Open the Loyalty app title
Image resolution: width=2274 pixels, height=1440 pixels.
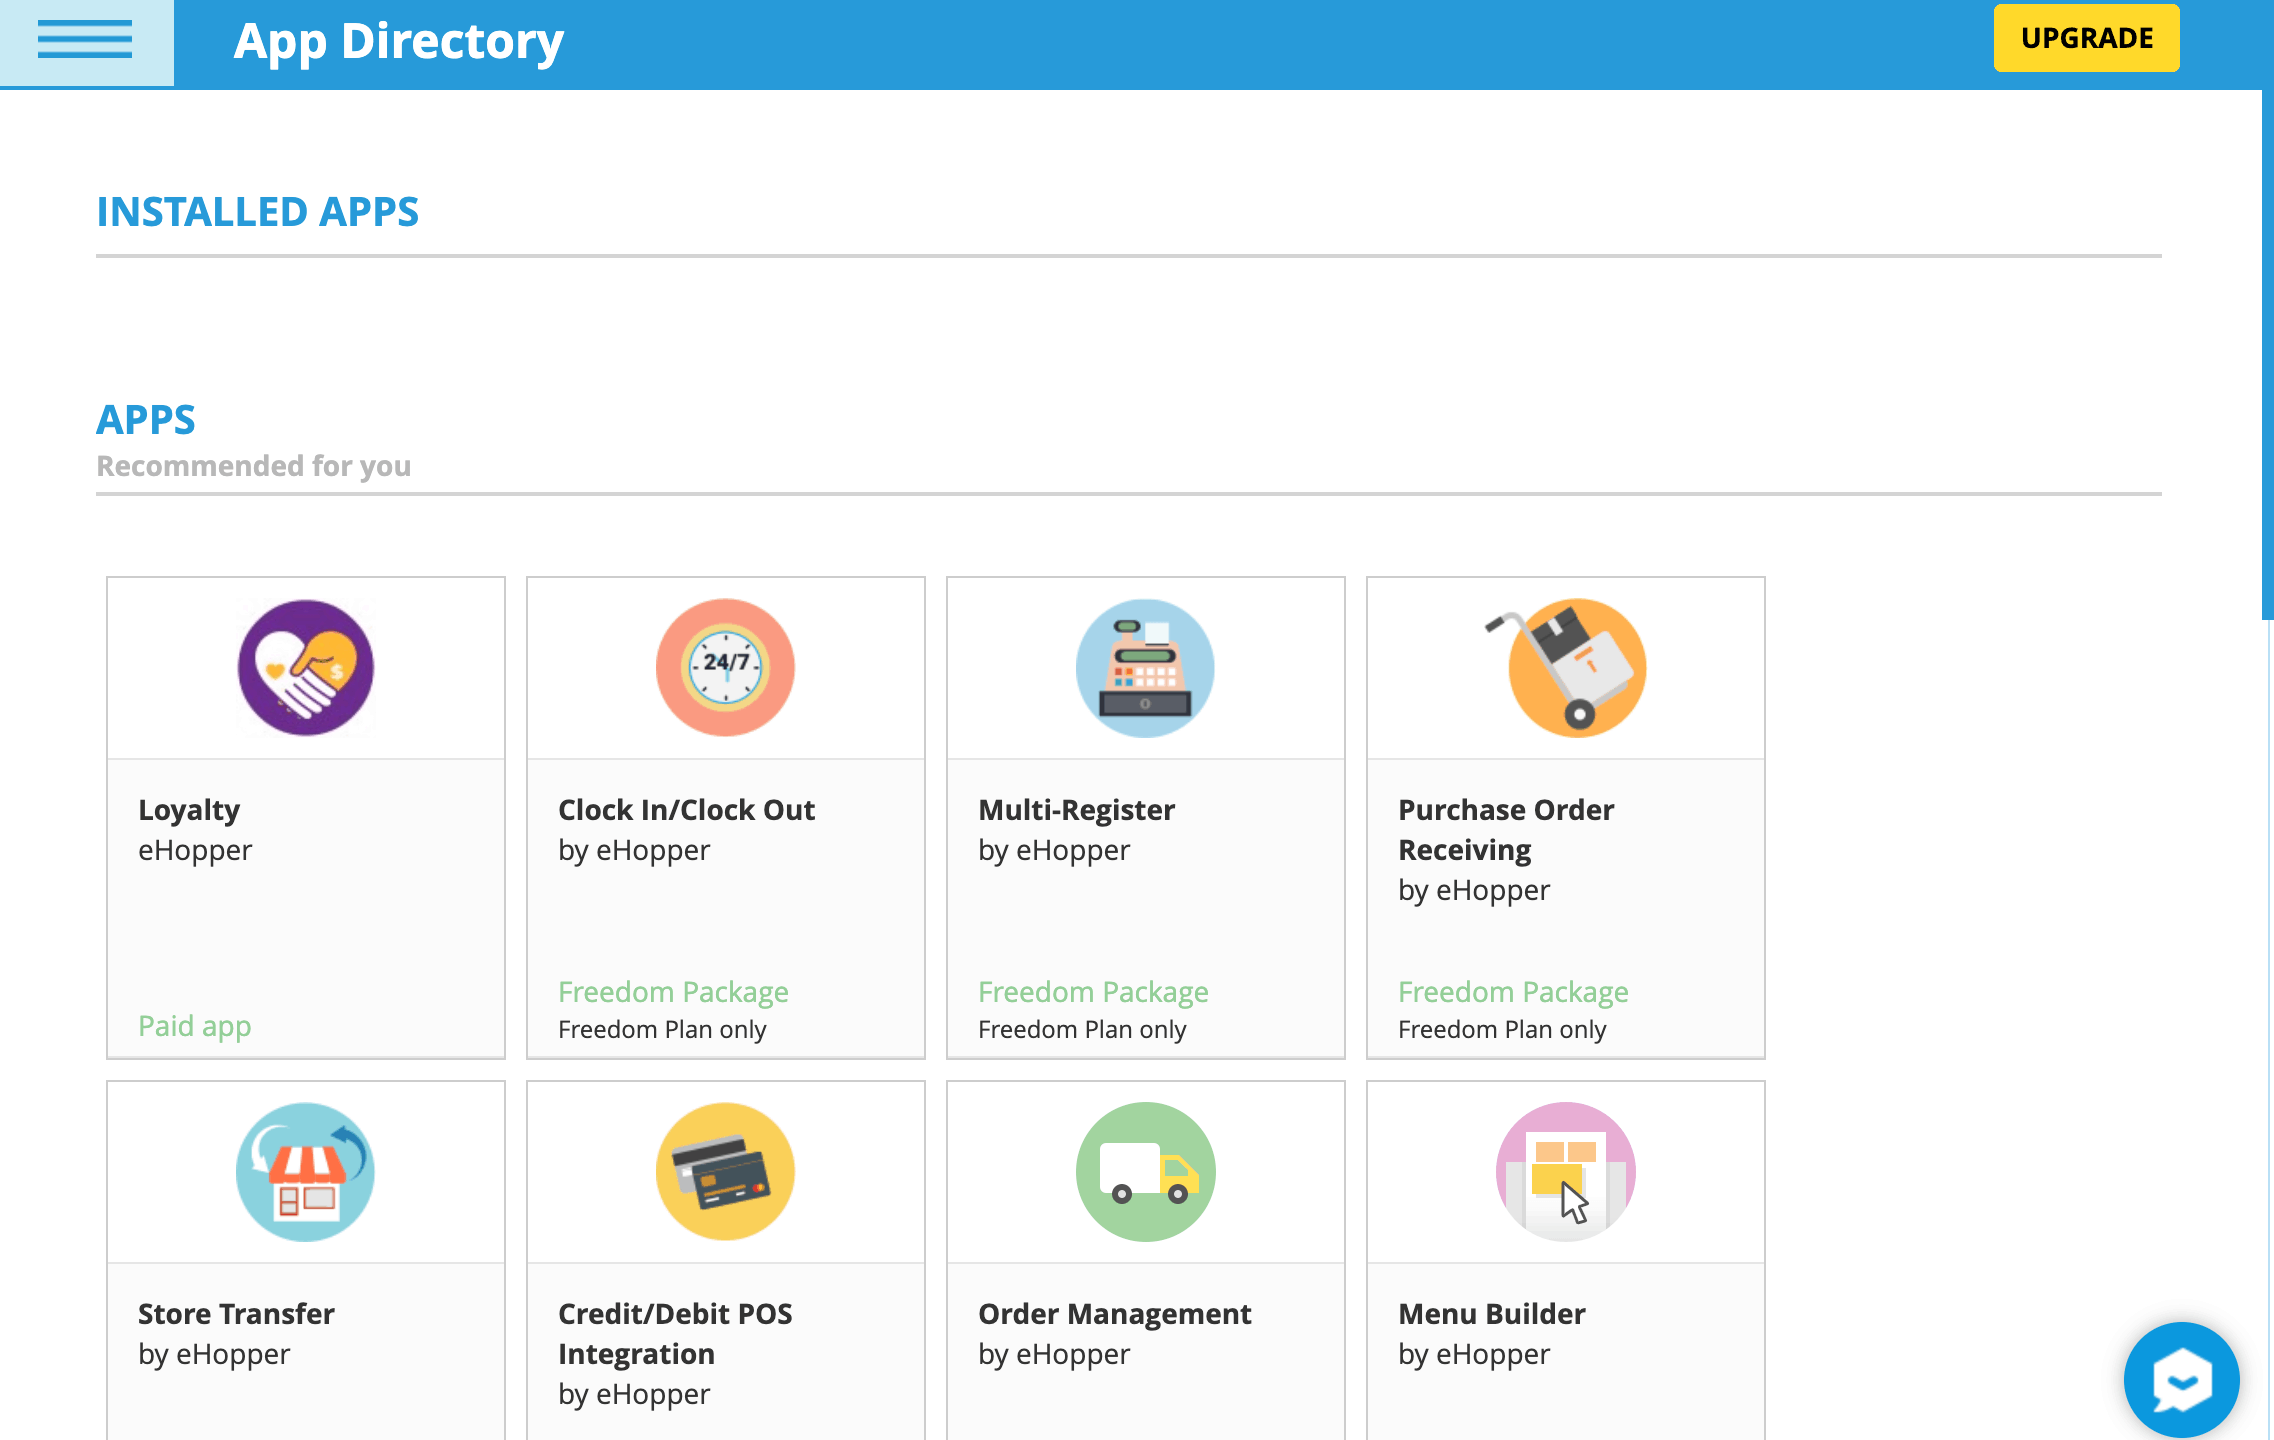click(189, 810)
